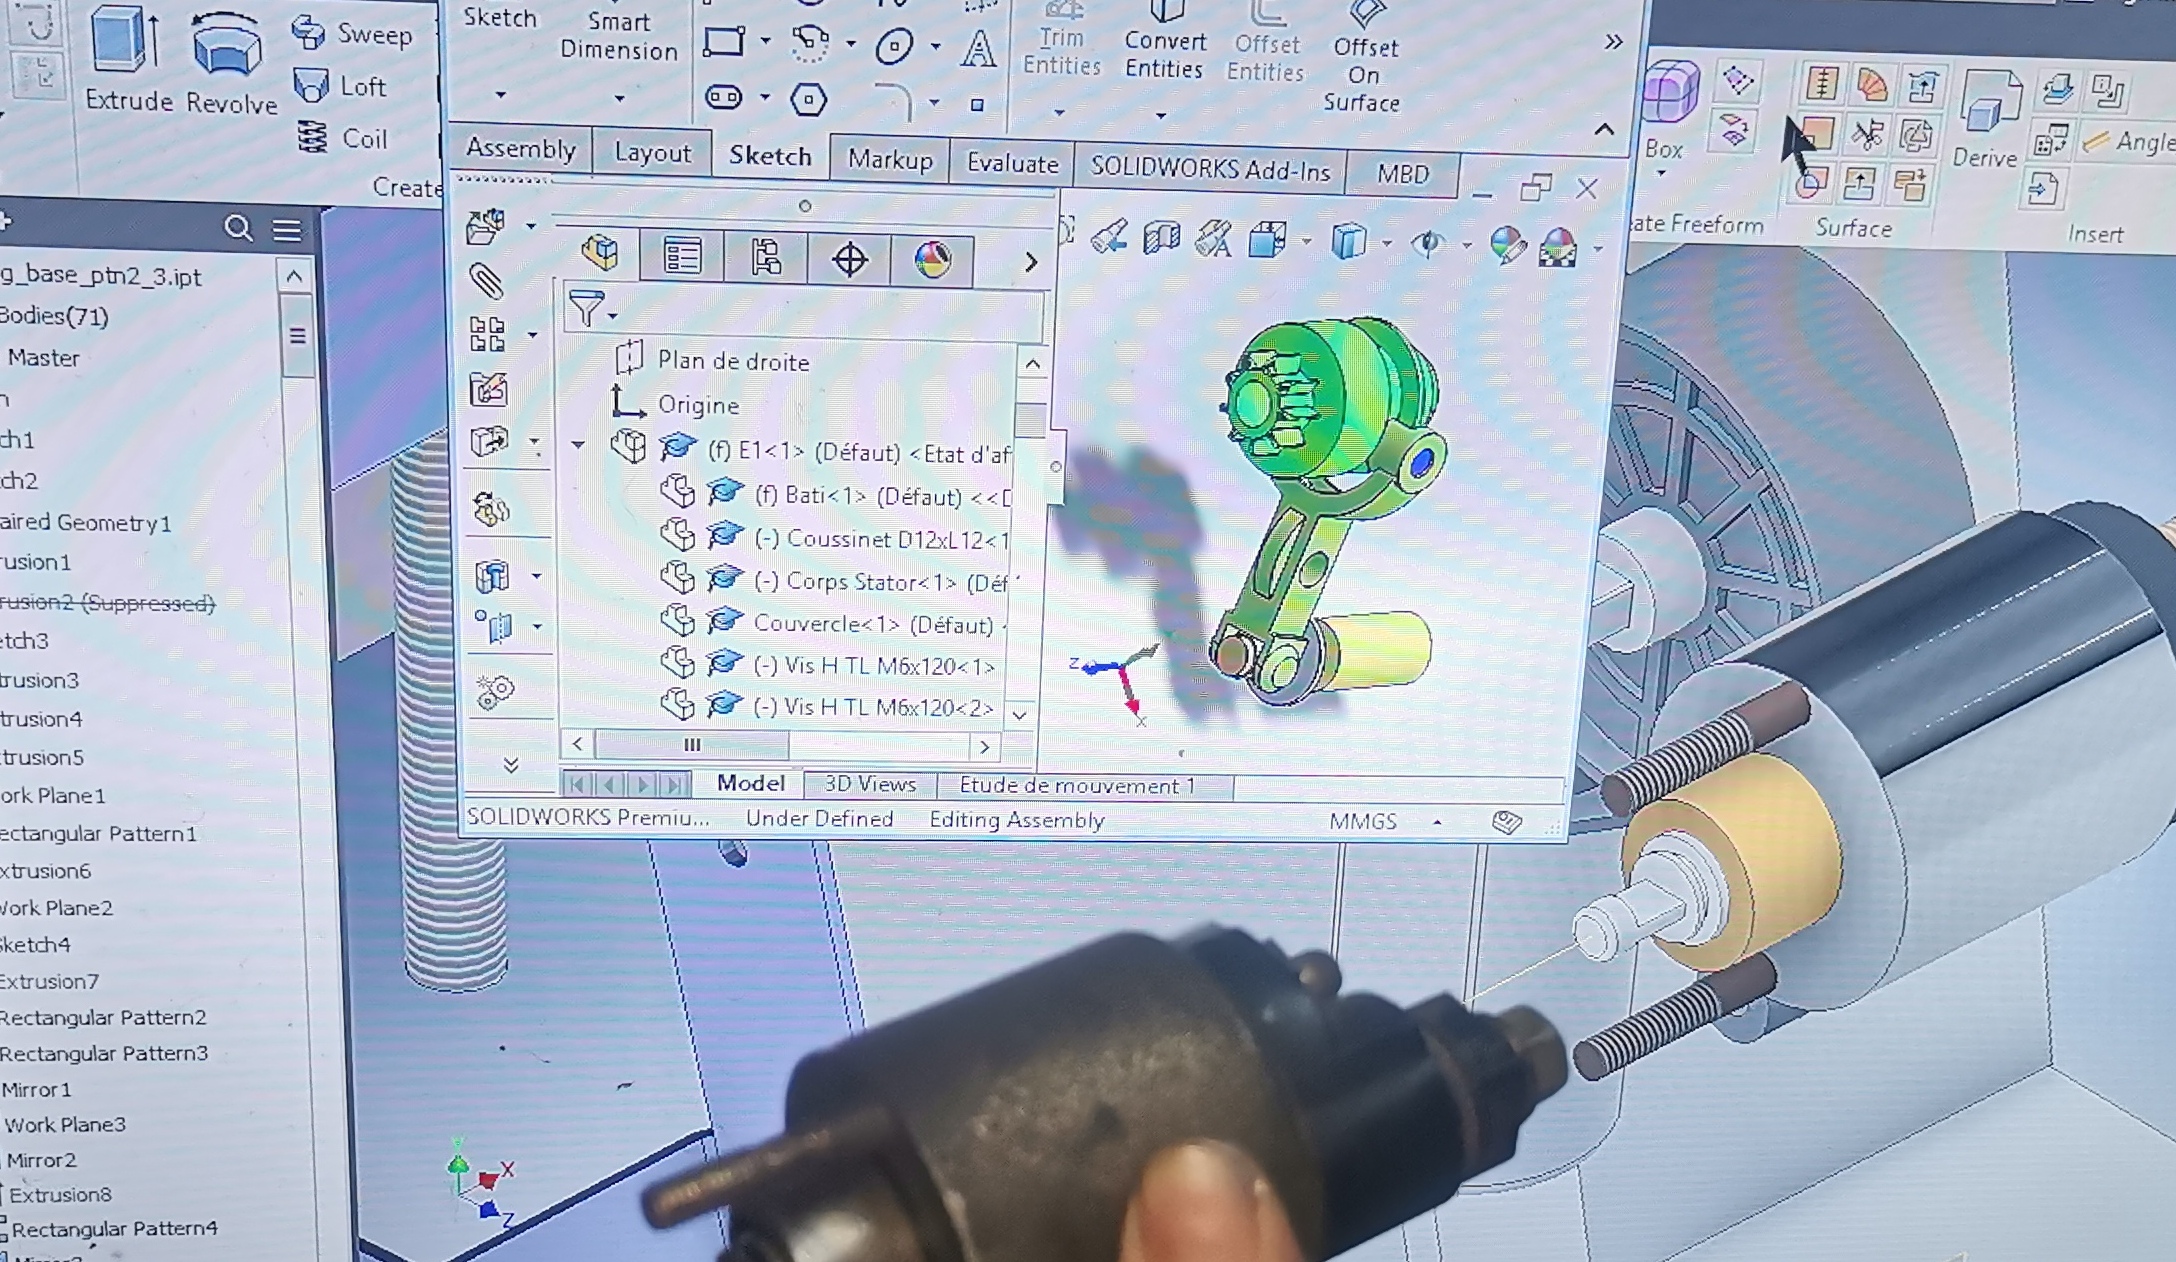Switch to the 3D Views bottom tab
The image size is (2176, 1262).
coord(870,784)
